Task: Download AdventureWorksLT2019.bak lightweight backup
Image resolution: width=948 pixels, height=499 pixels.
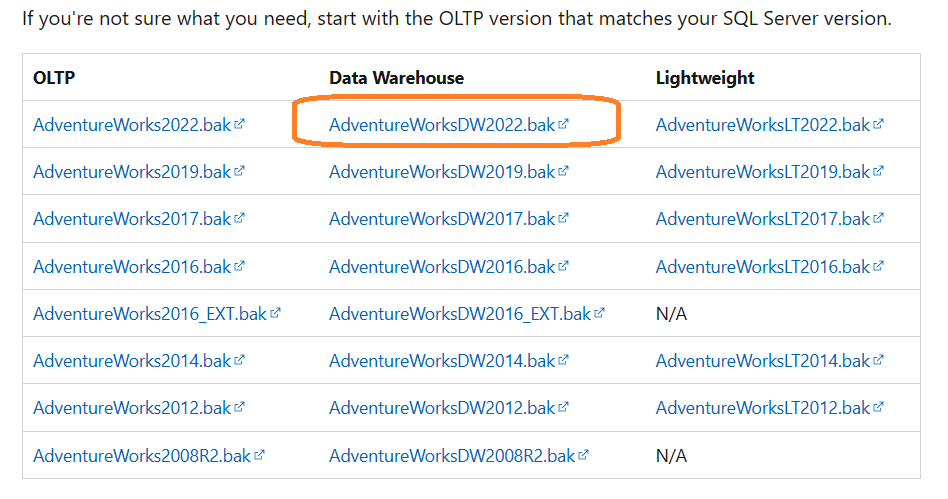Action: (763, 172)
